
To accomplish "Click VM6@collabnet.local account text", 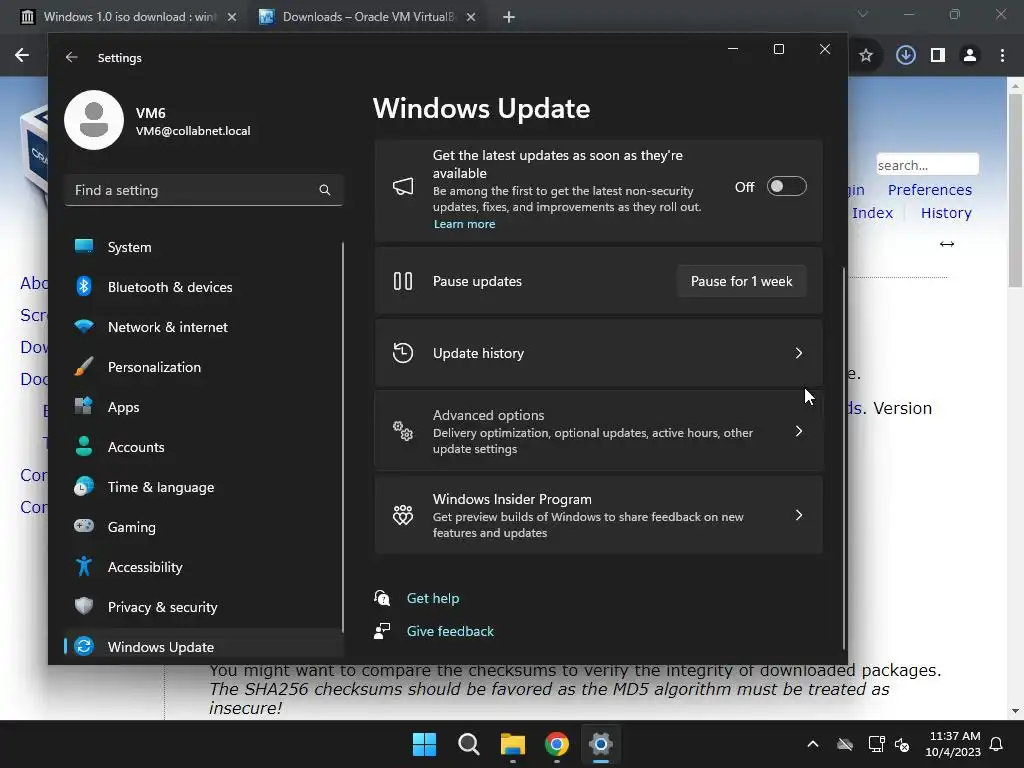I will tap(193, 131).
